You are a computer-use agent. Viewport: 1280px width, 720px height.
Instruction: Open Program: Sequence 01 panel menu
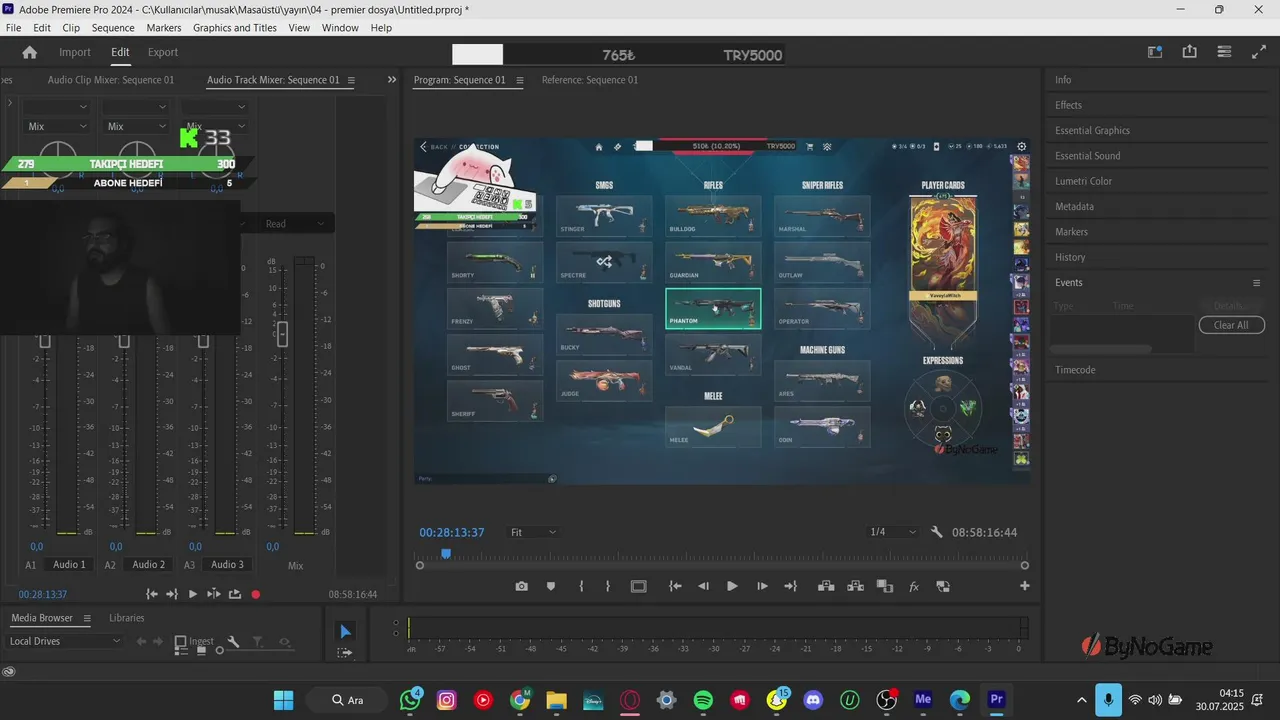(518, 80)
